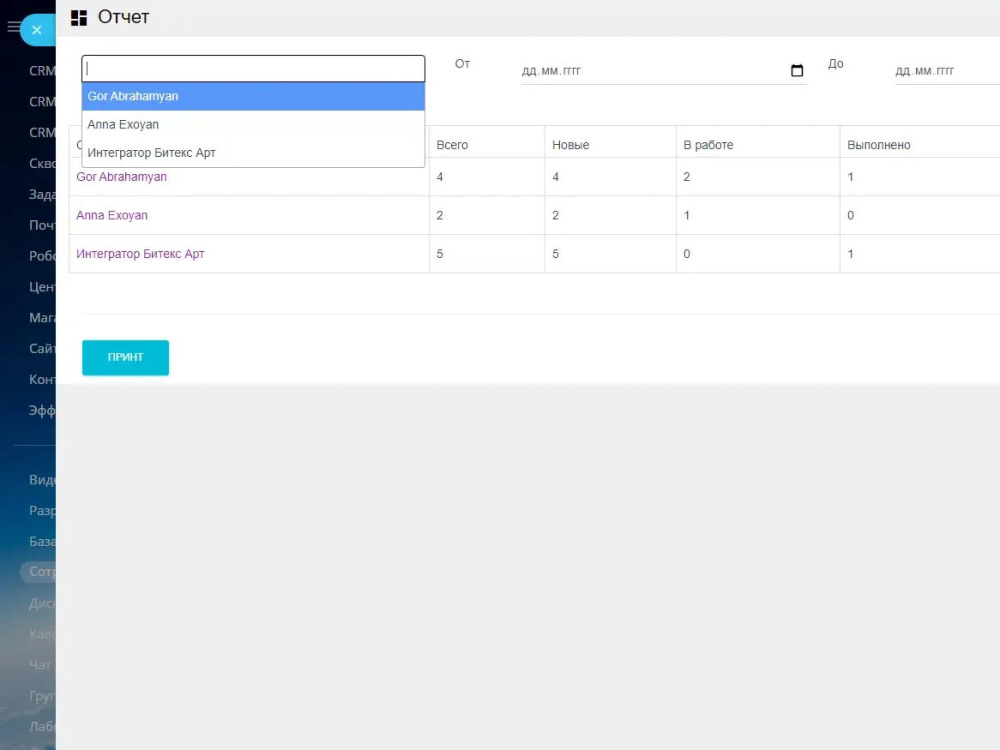This screenshot has width=1000, height=750.
Task: Click the Всего column header
Action: [x=452, y=145]
